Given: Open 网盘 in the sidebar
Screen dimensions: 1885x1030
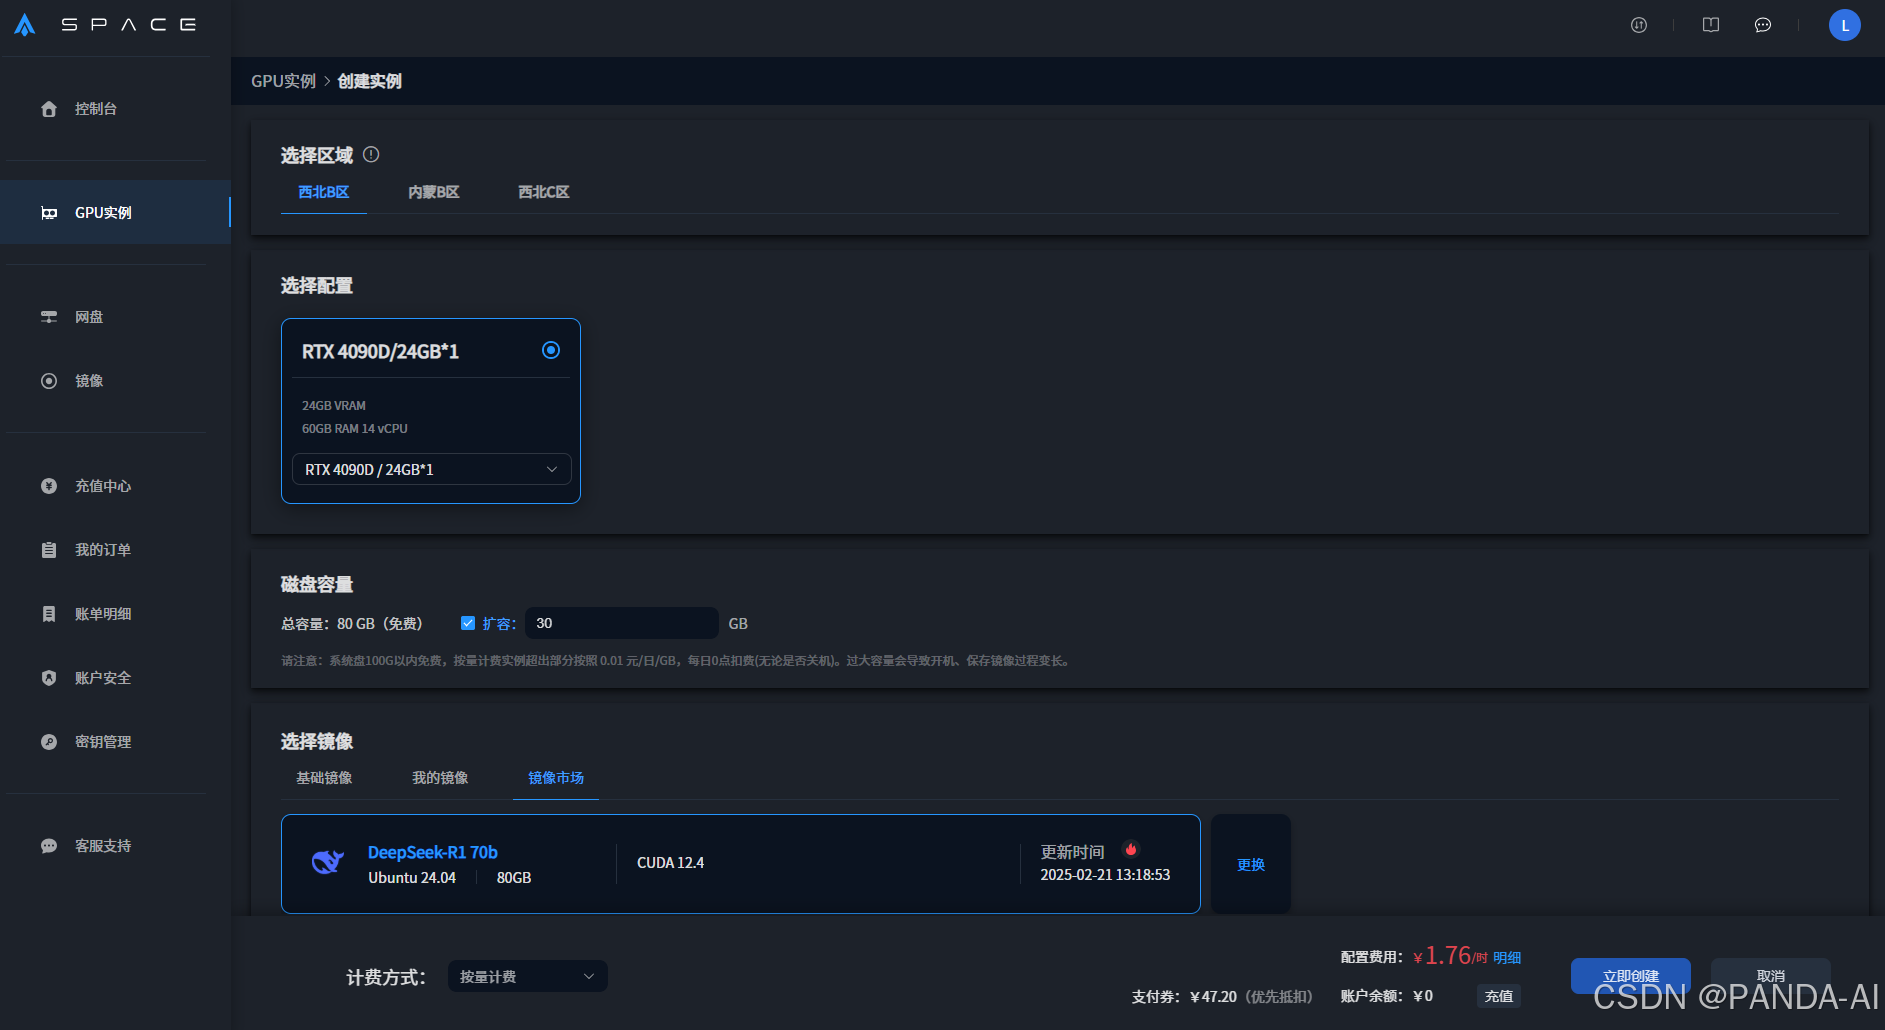Looking at the screenshot, I should [x=89, y=317].
